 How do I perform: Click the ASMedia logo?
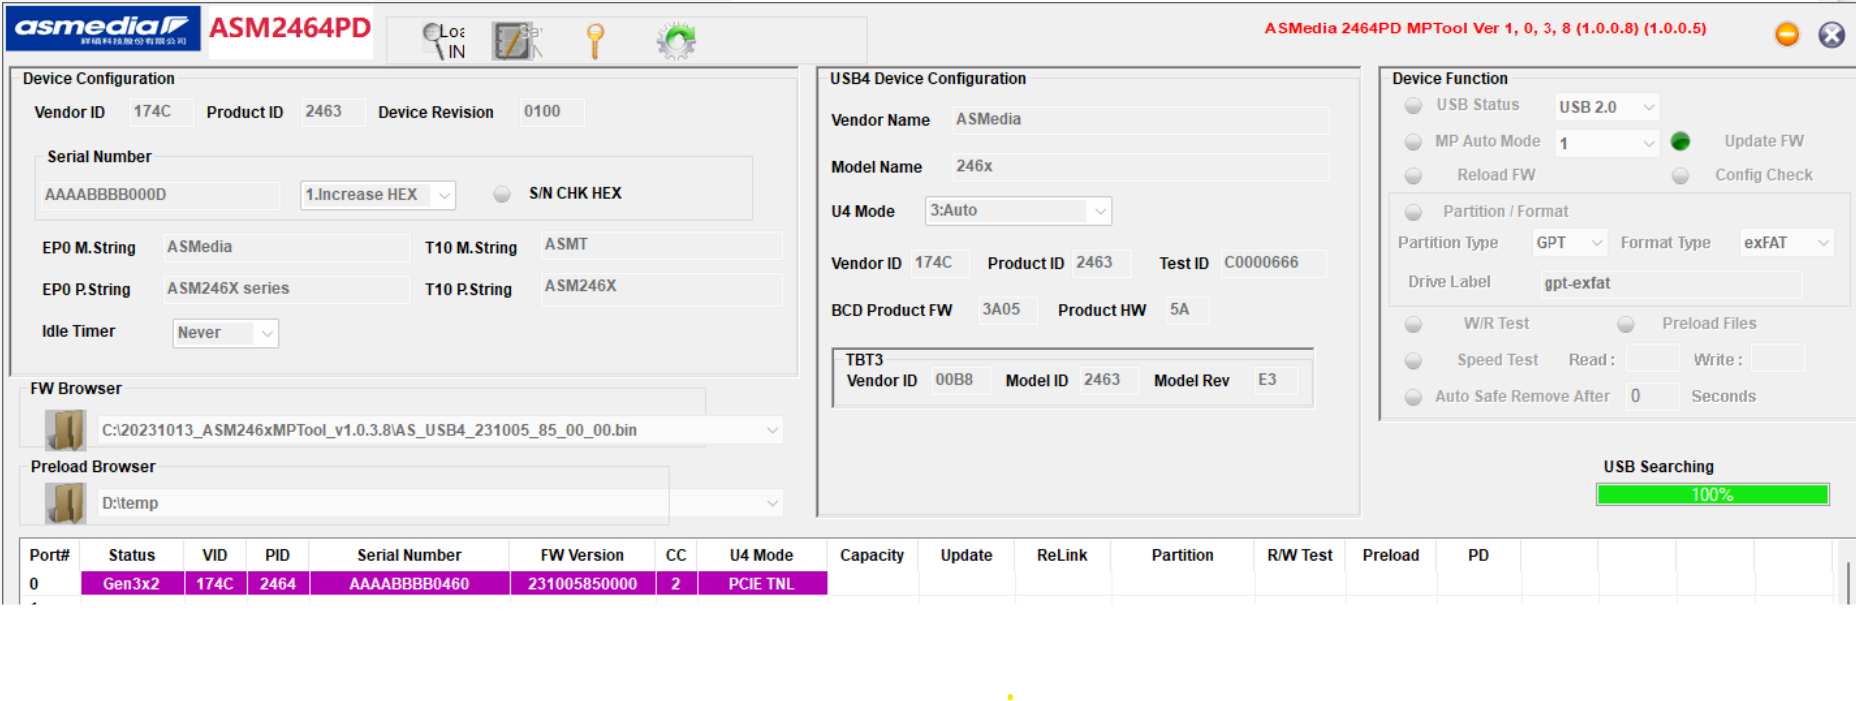coord(103,29)
